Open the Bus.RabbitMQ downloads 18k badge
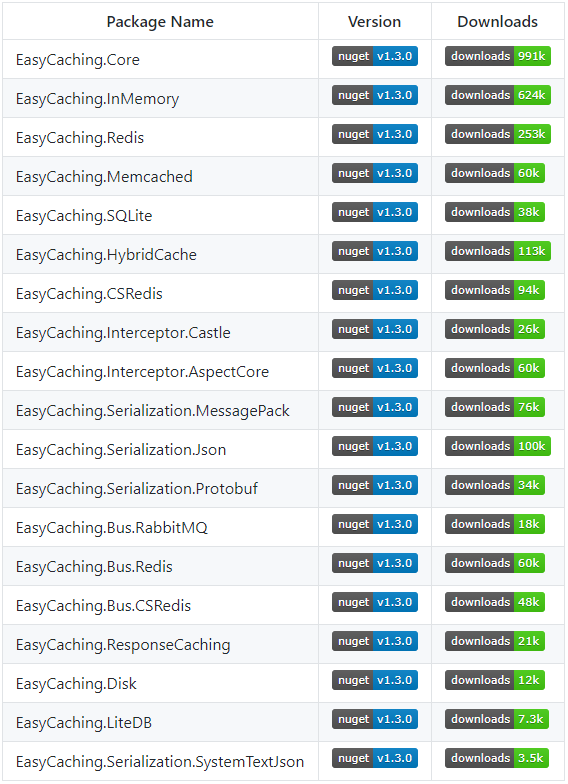Screen dimensions: 568x784 pyautogui.click(x=494, y=524)
